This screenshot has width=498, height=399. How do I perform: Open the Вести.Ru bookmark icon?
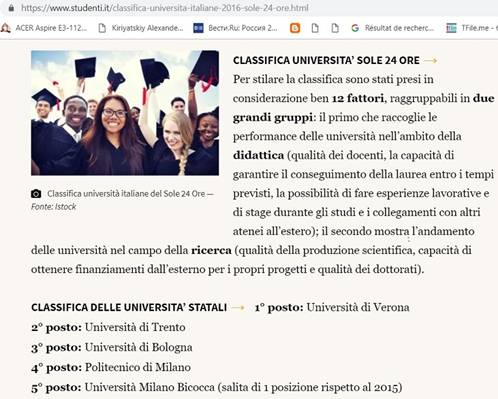coord(198,28)
